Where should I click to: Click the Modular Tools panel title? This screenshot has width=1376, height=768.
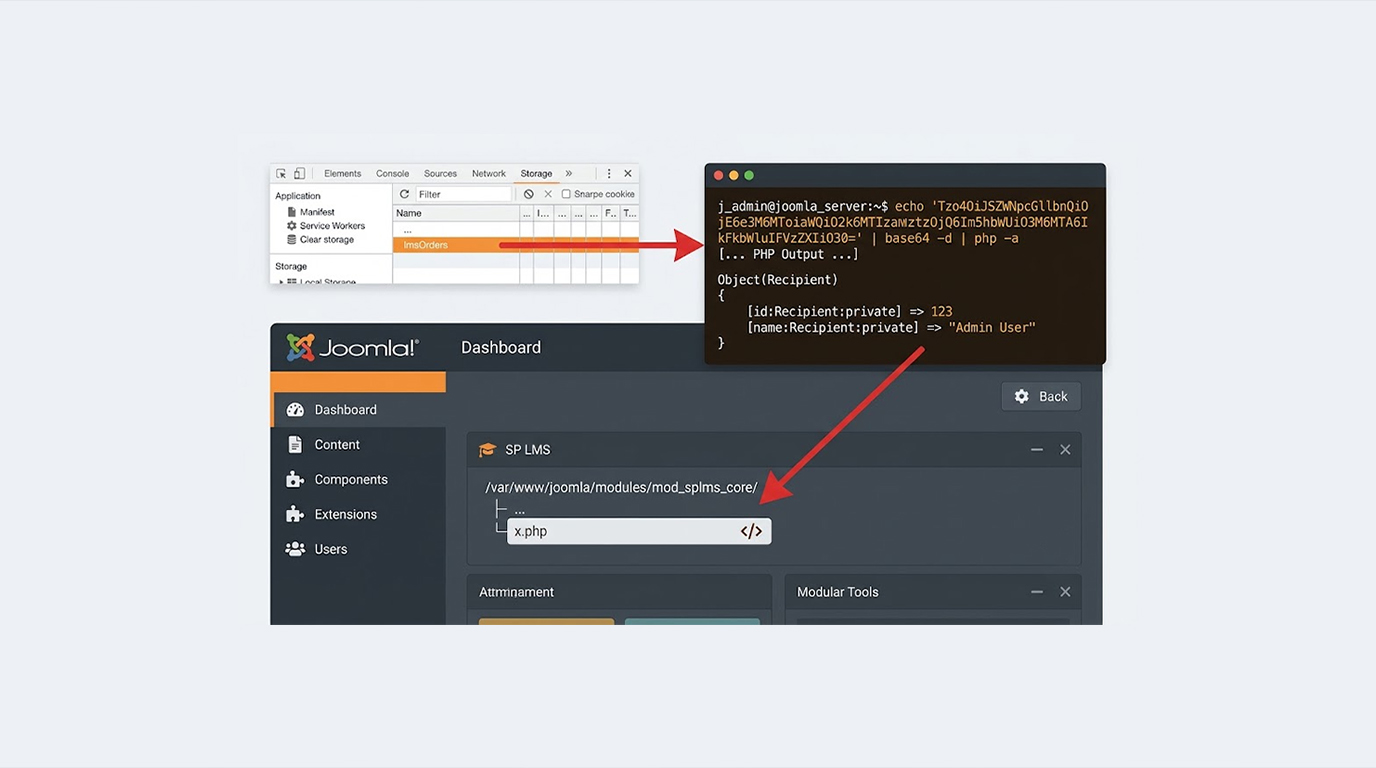(x=837, y=592)
